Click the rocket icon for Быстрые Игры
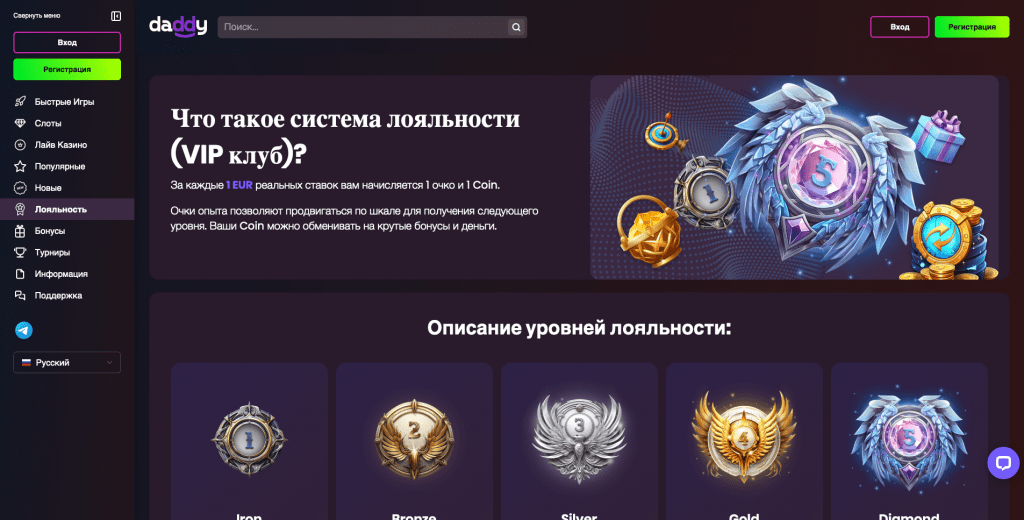1024x520 pixels. [20, 101]
